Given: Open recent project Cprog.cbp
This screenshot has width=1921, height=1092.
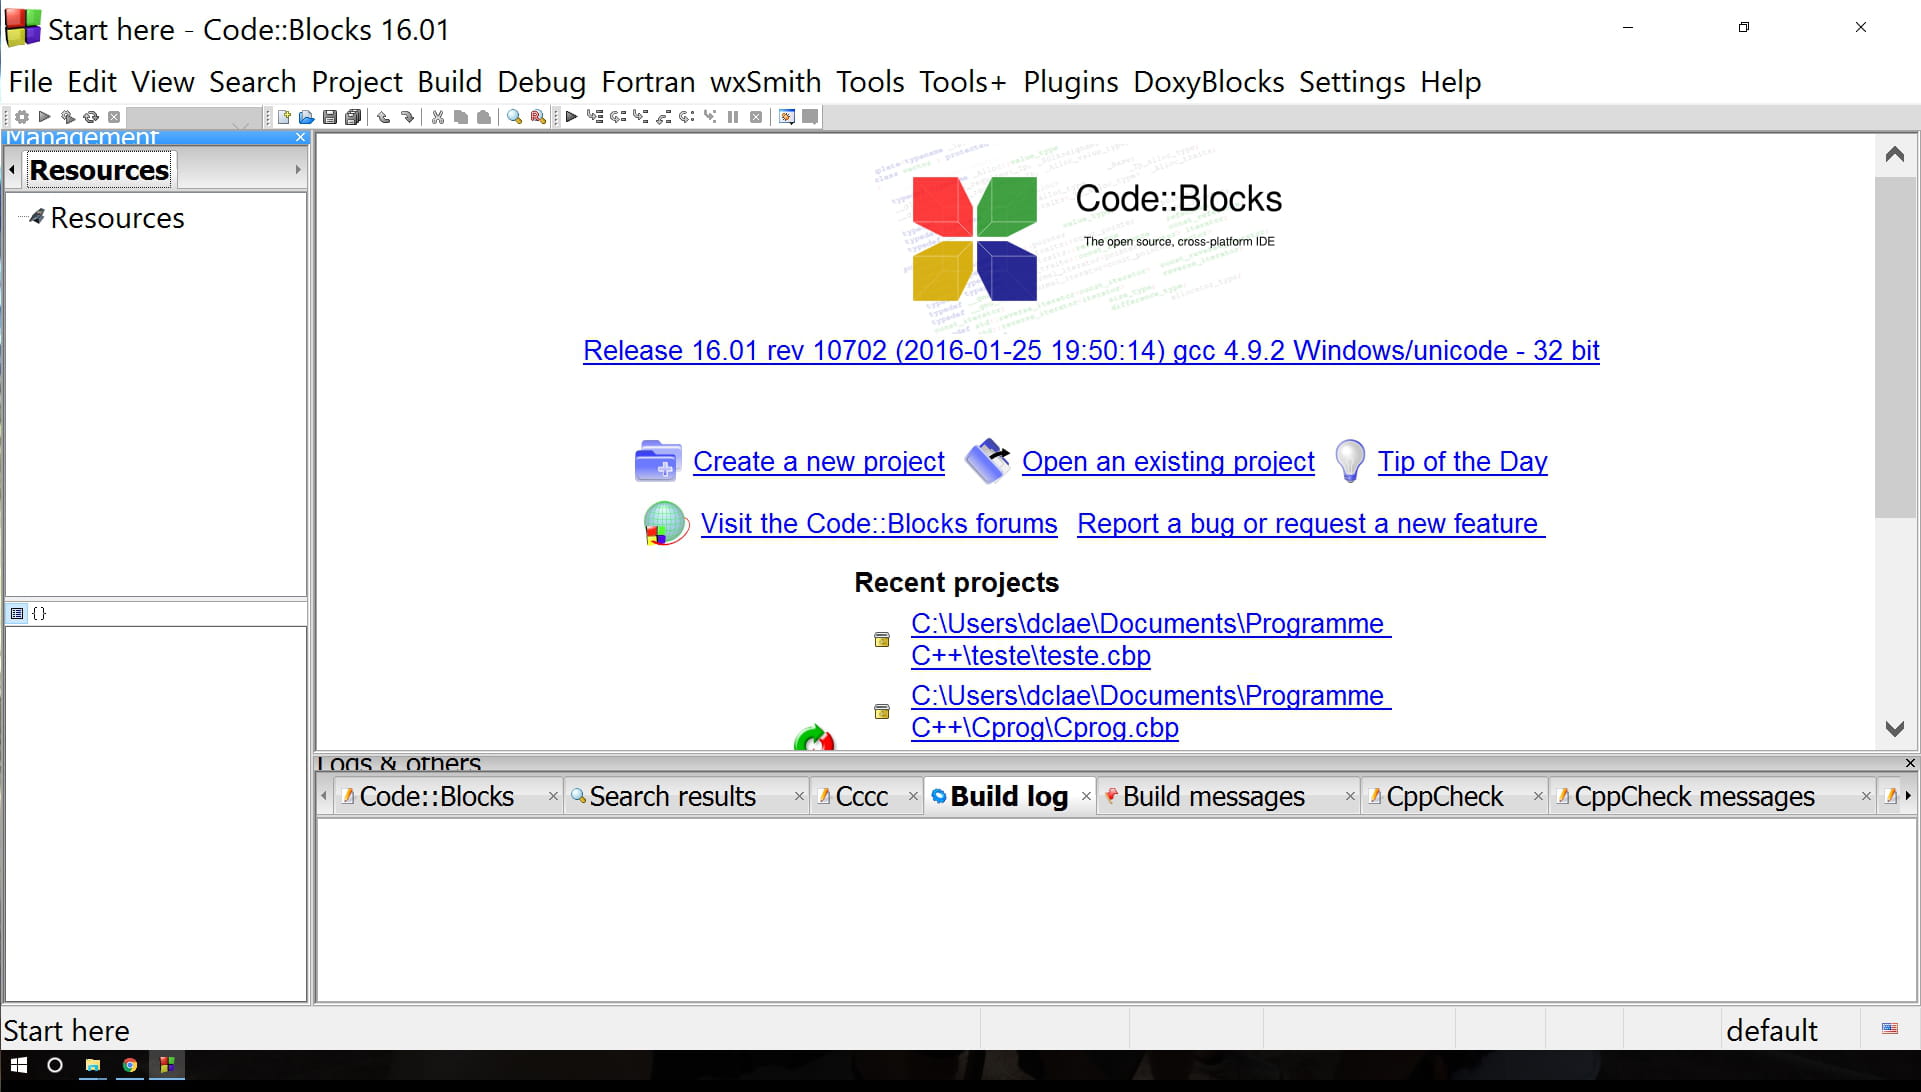Looking at the screenshot, I should 1150,711.
